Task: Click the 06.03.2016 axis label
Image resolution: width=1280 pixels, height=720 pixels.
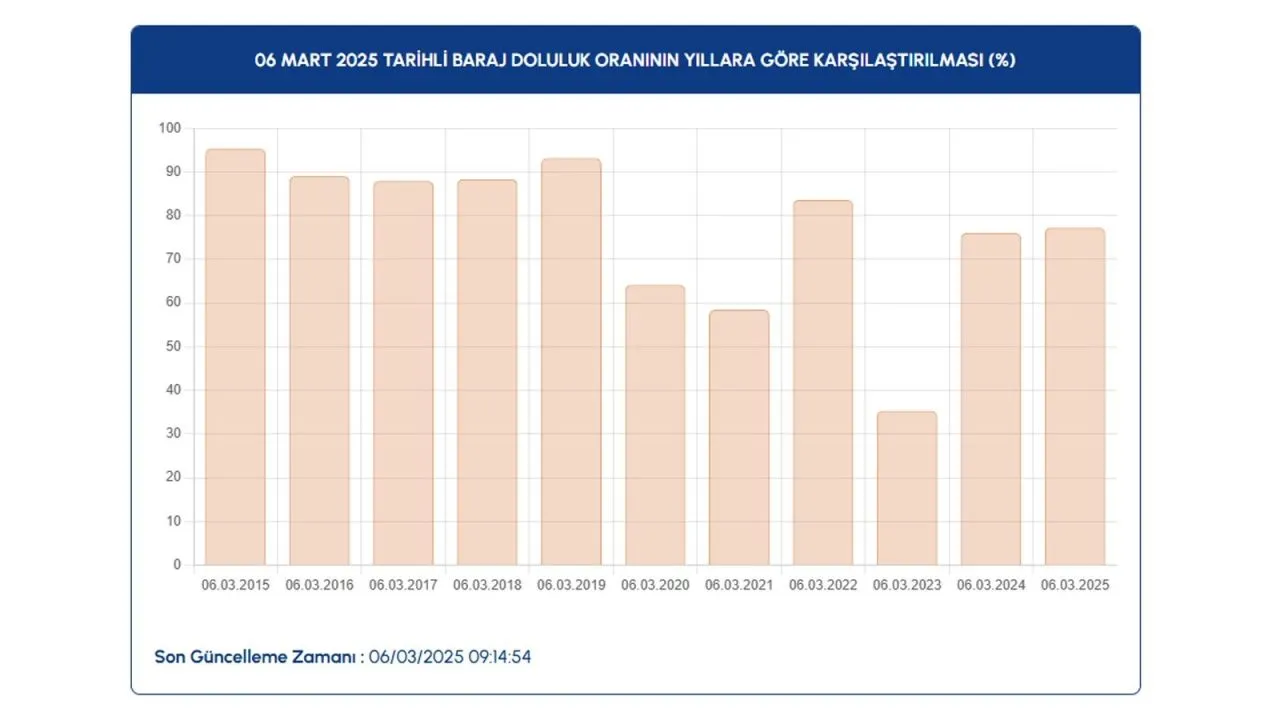Action: click(x=319, y=585)
